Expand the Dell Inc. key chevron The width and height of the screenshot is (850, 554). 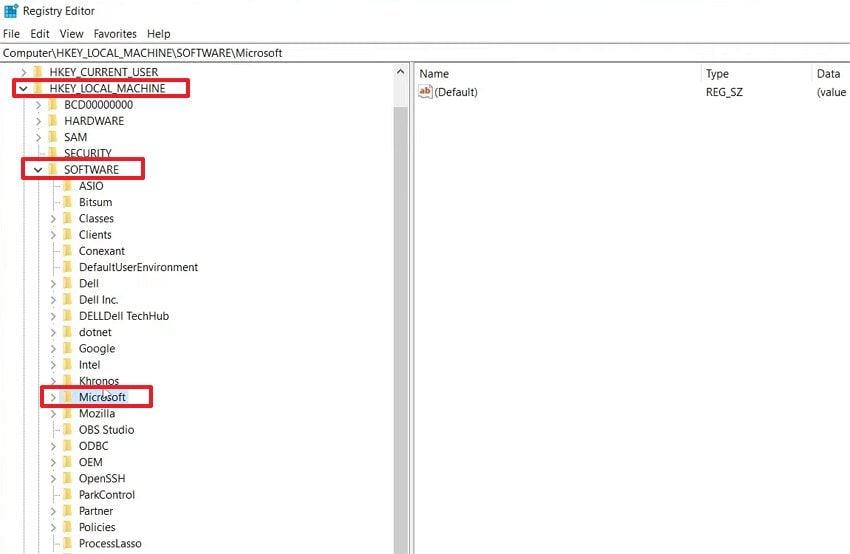[53, 300]
